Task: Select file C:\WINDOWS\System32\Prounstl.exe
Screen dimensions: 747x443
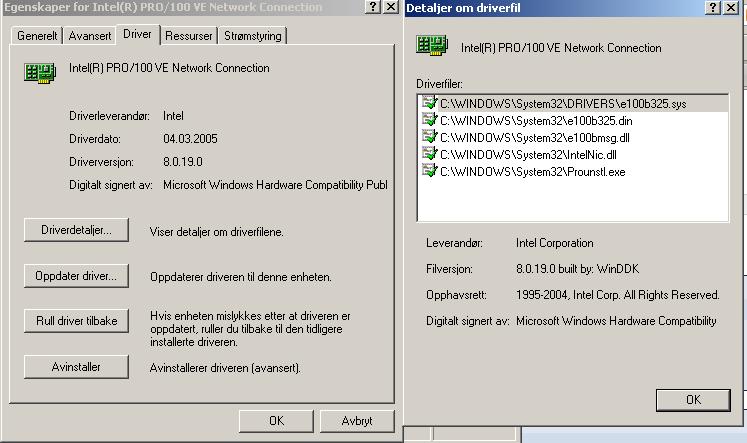Action: pos(532,172)
